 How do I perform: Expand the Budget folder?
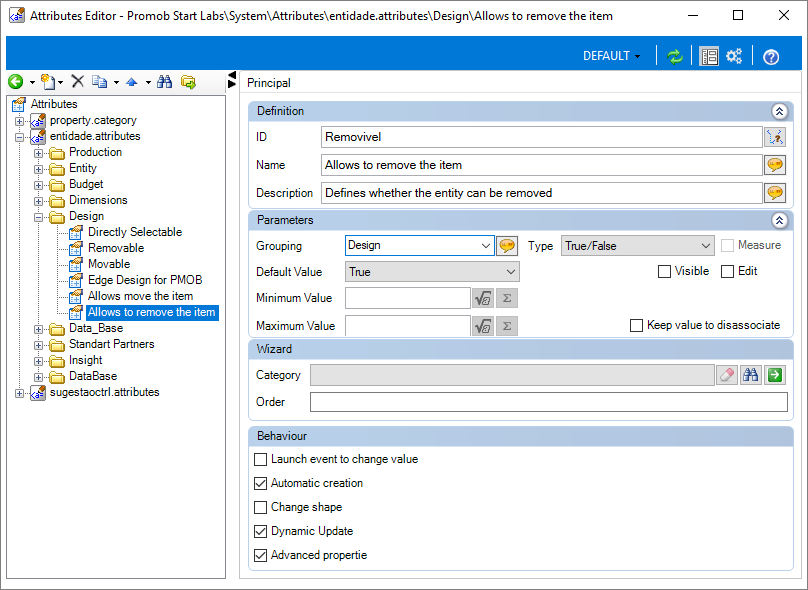(x=39, y=185)
